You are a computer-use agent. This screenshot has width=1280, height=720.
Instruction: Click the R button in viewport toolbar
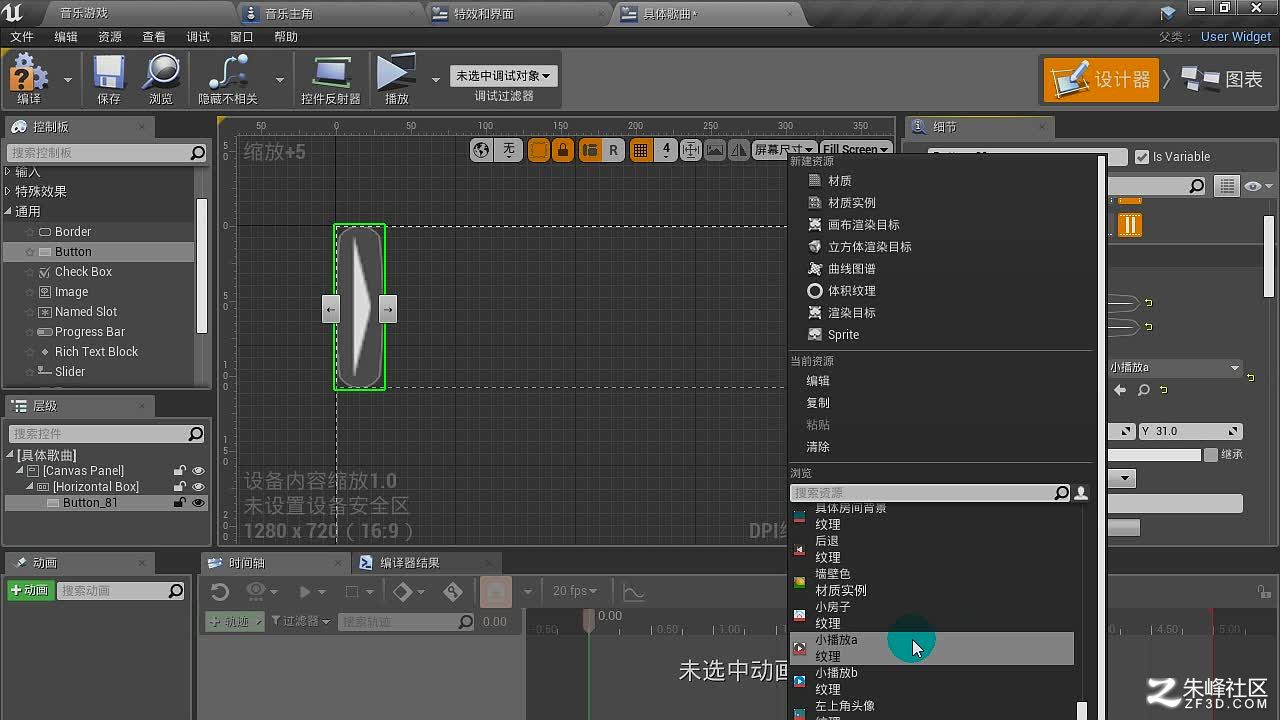tap(613, 150)
